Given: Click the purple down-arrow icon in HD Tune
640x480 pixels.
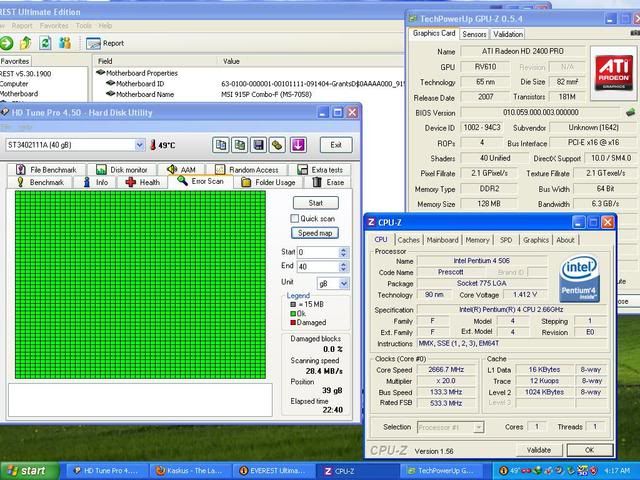Looking at the screenshot, I should click(x=298, y=145).
